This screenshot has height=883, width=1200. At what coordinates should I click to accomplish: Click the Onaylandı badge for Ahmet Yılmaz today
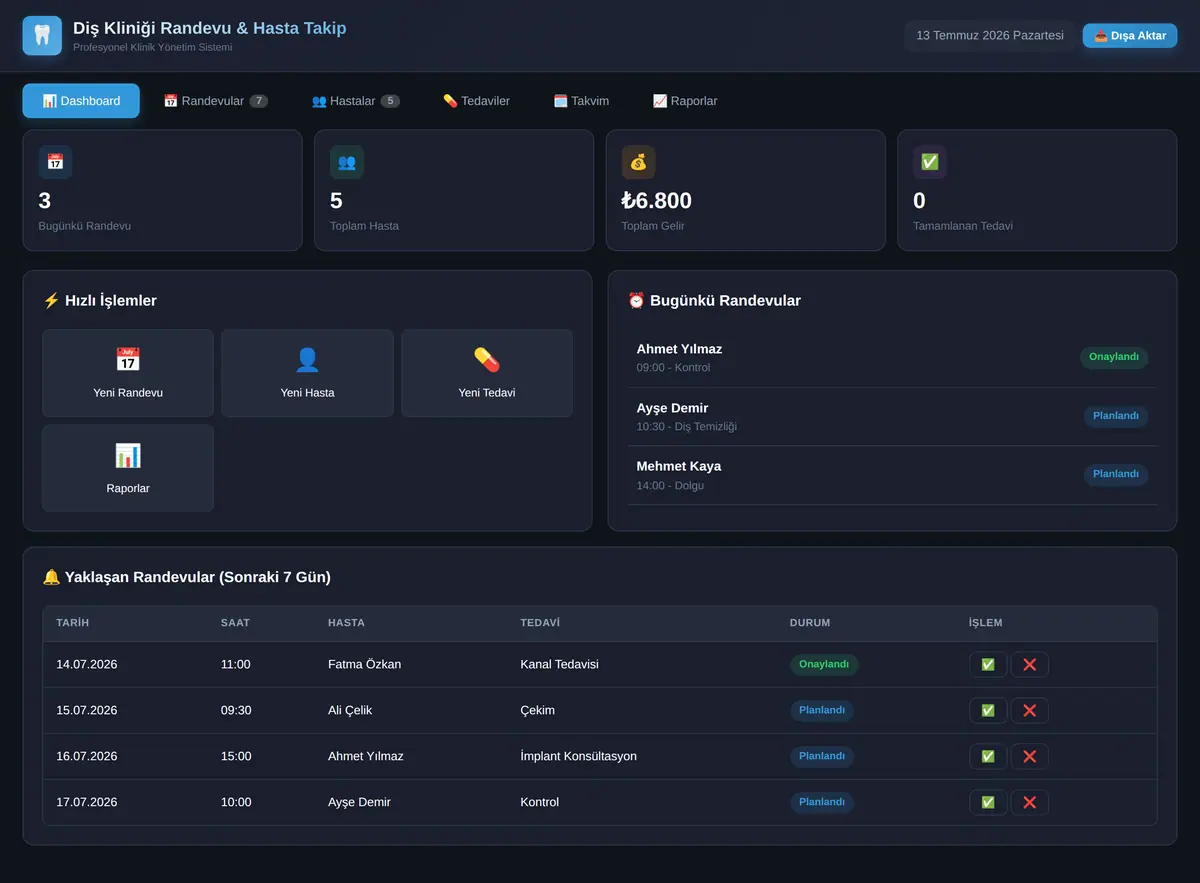[x=1114, y=357]
